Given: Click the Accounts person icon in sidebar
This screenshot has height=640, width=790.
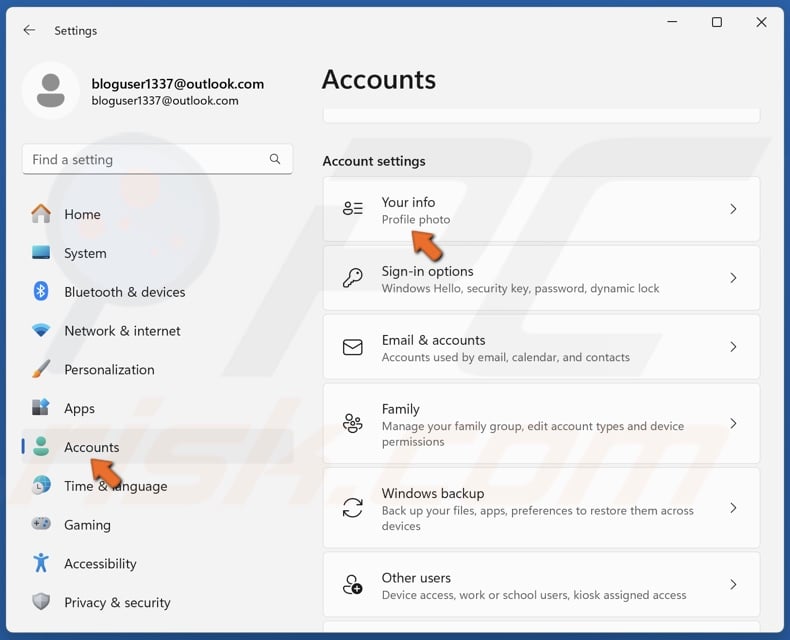Looking at the screenshot, I should (41, 446).
